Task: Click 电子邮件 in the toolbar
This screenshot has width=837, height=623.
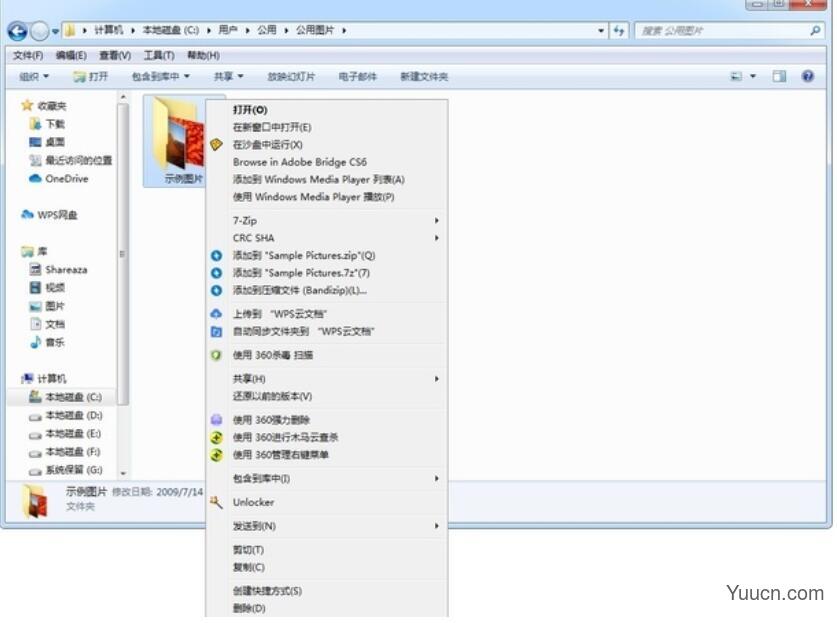Action: [x=358, y=77]
